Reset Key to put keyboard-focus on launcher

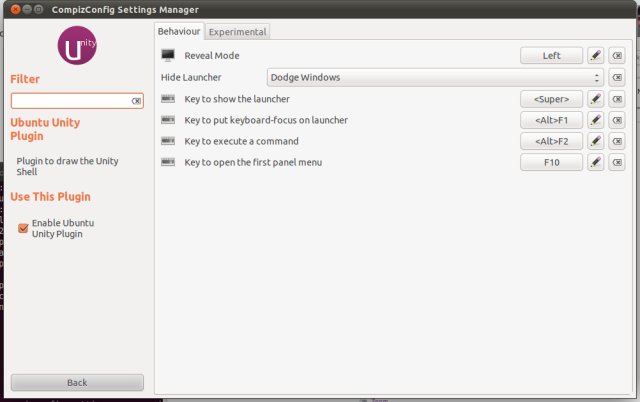coord(617,120)
